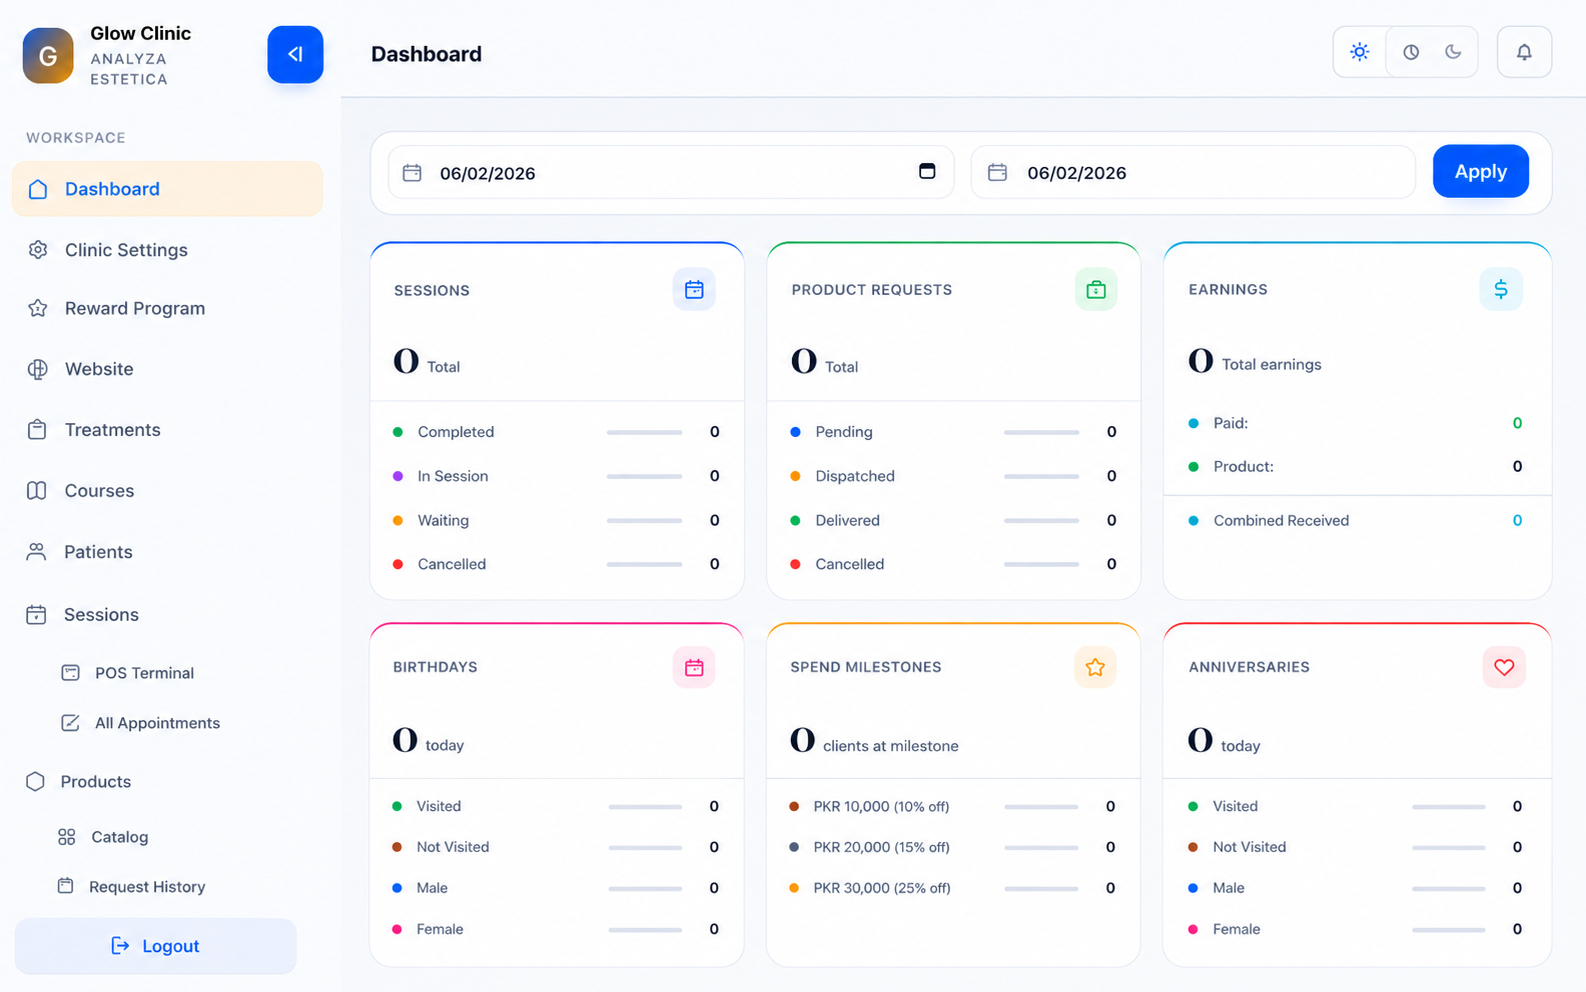Click the In Session row label
This screenshot has width=1586, height=992.
[453, 476]
